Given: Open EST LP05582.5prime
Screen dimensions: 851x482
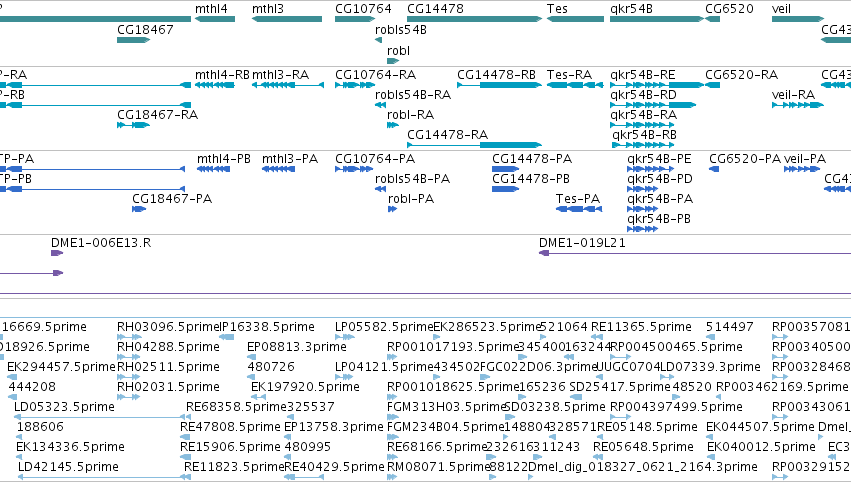Looking at the screenshot, I should pos(384,327).
